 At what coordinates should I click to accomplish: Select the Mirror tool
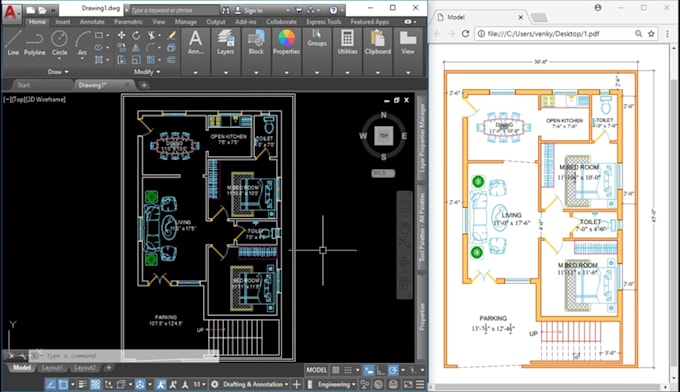136,47
